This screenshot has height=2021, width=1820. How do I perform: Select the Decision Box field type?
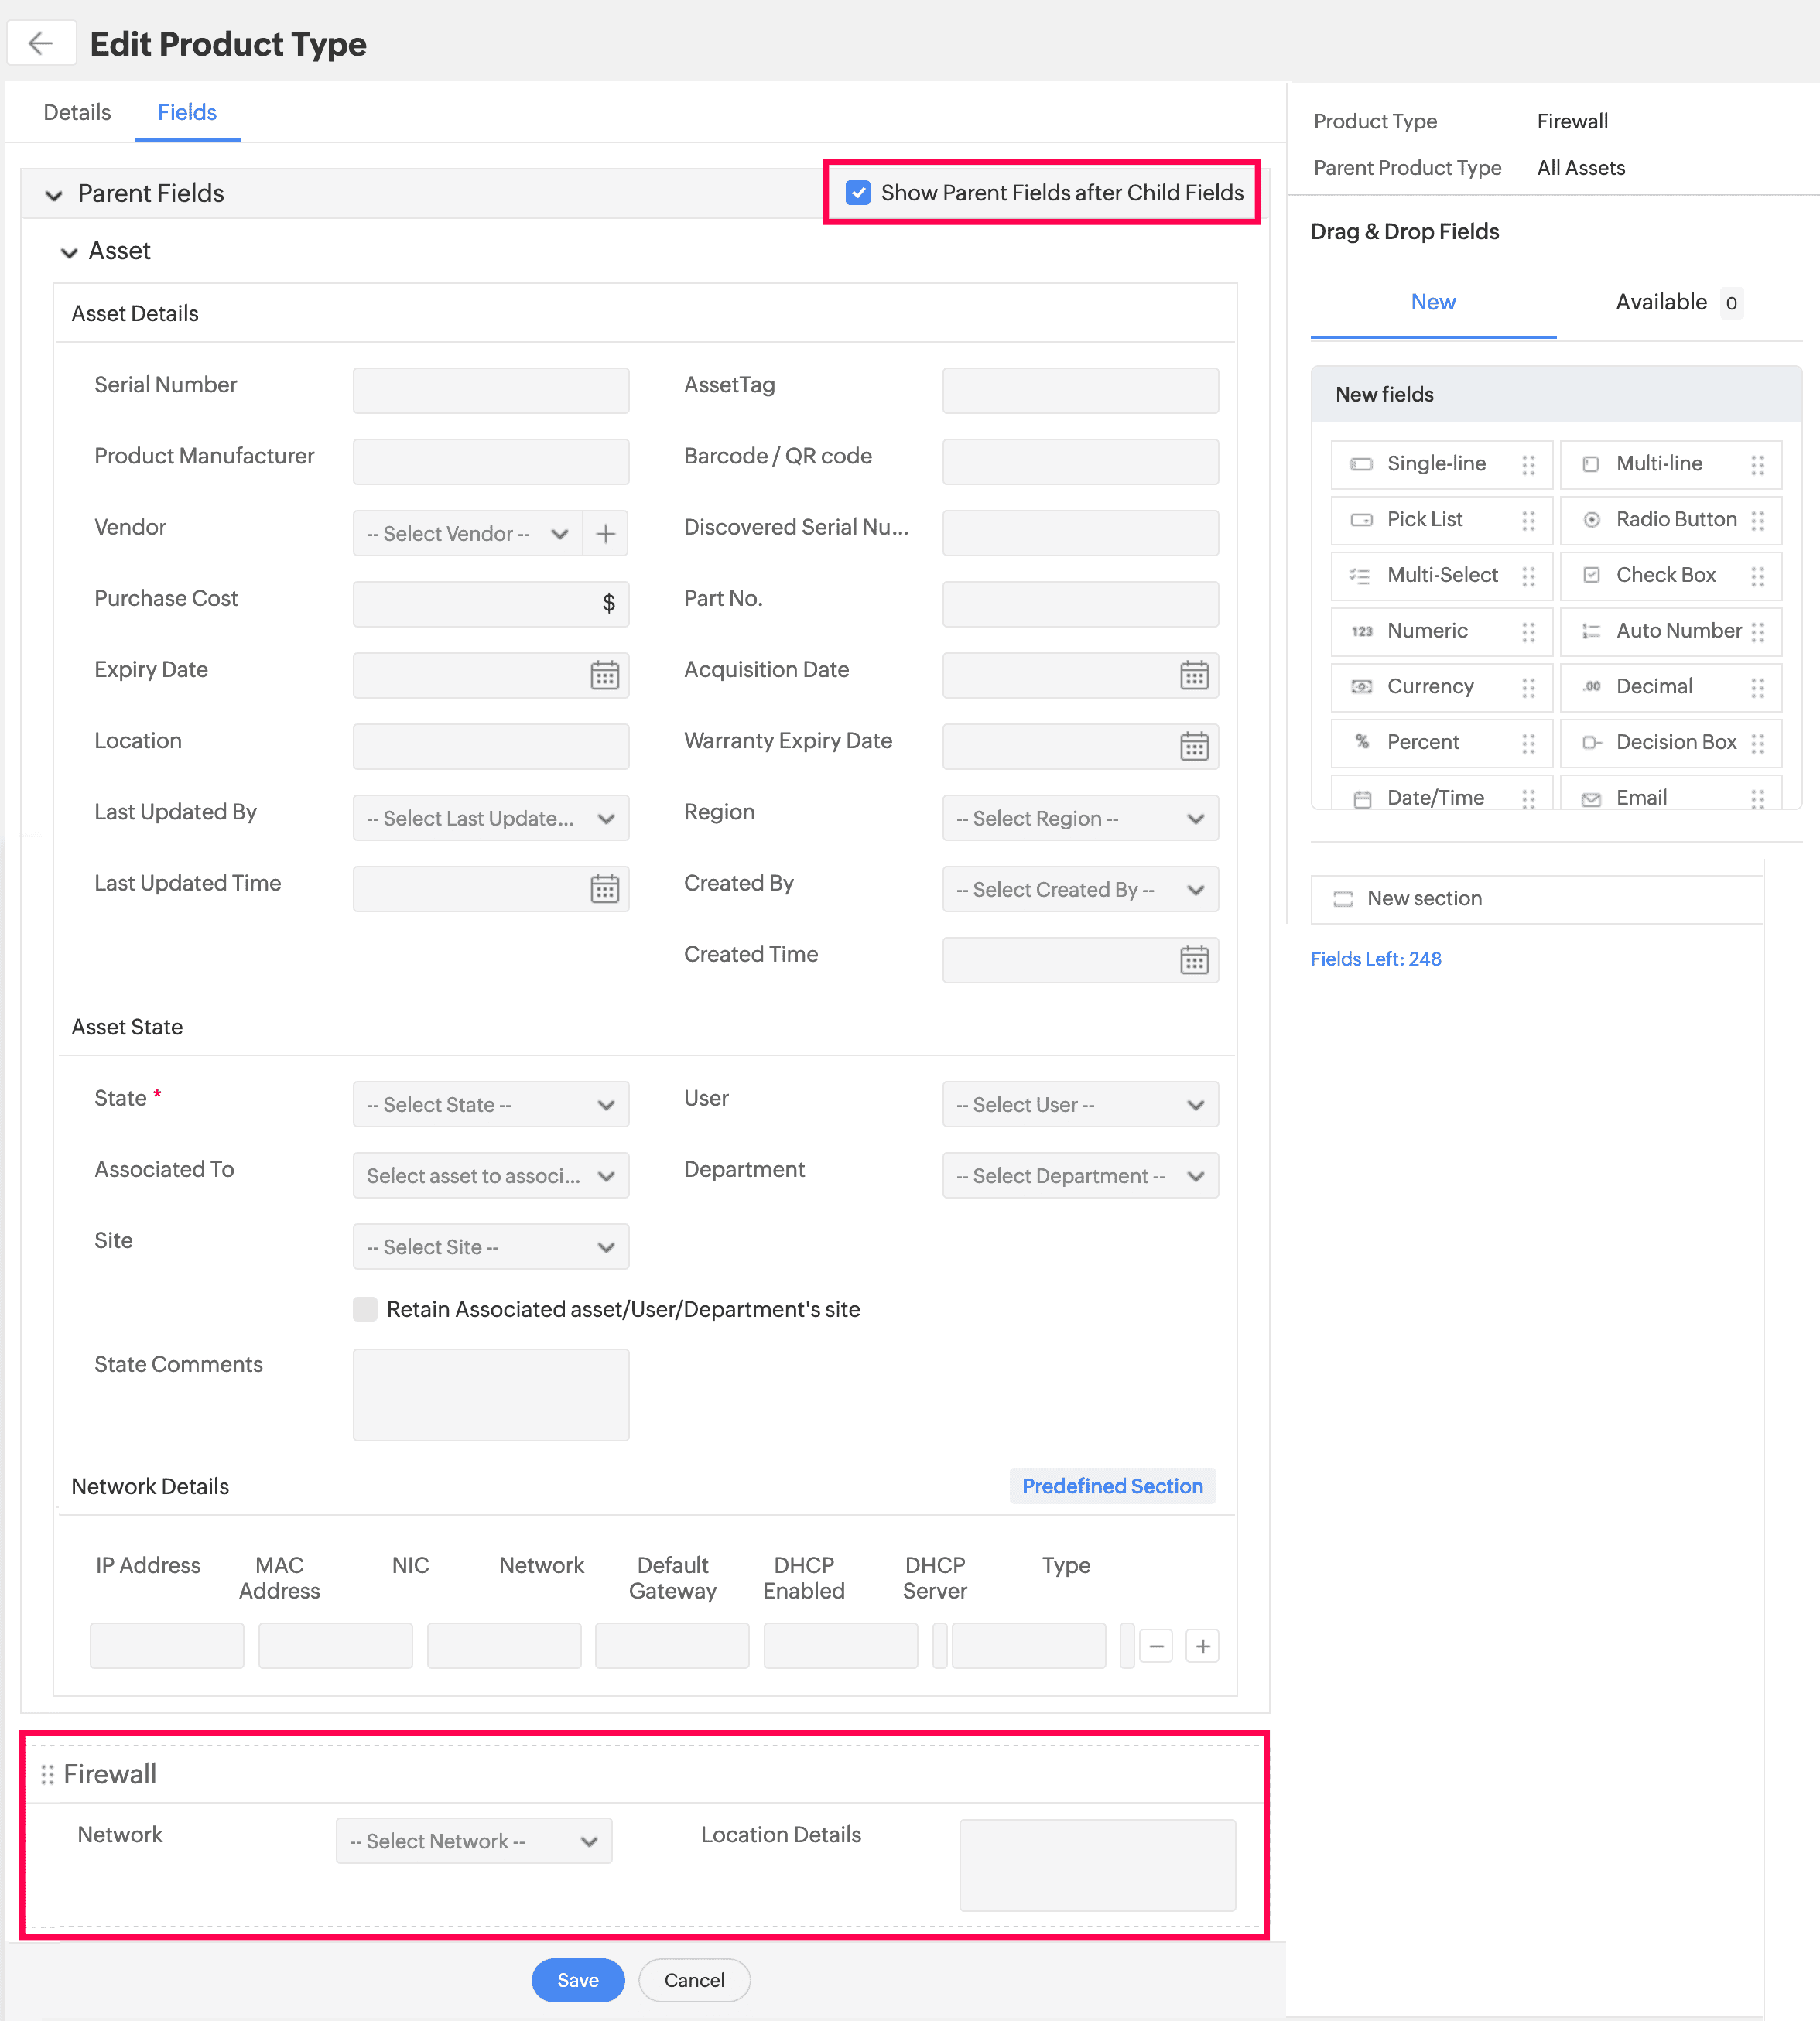point(1676,742)
